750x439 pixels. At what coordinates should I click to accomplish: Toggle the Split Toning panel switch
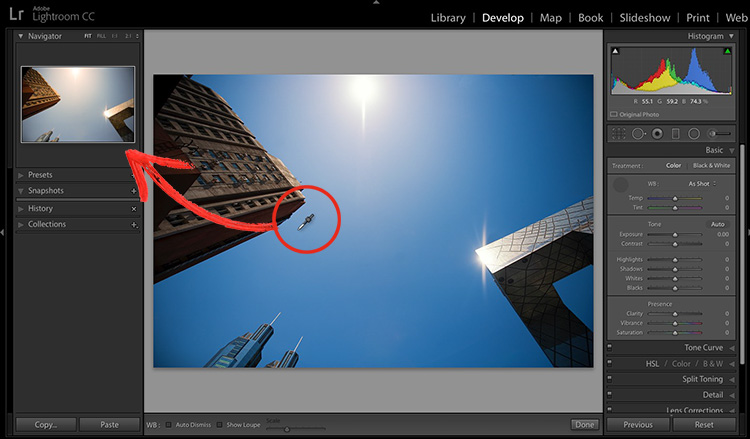(x=610, y=379)
